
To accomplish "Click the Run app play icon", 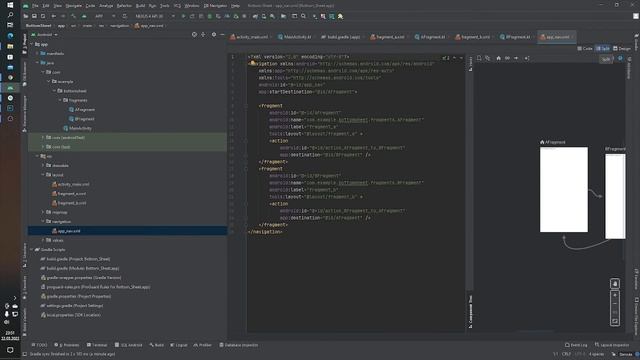I will pos(183,16).
